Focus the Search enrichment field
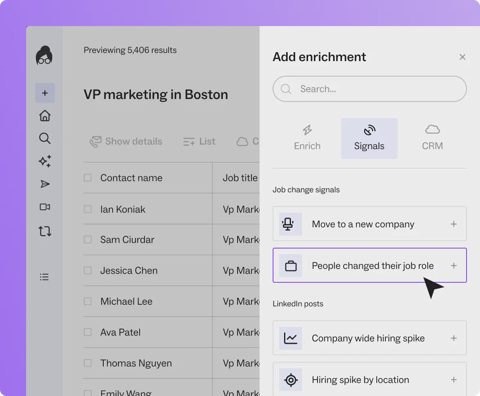This screenshot has width=480, height=396. point(369,89)
